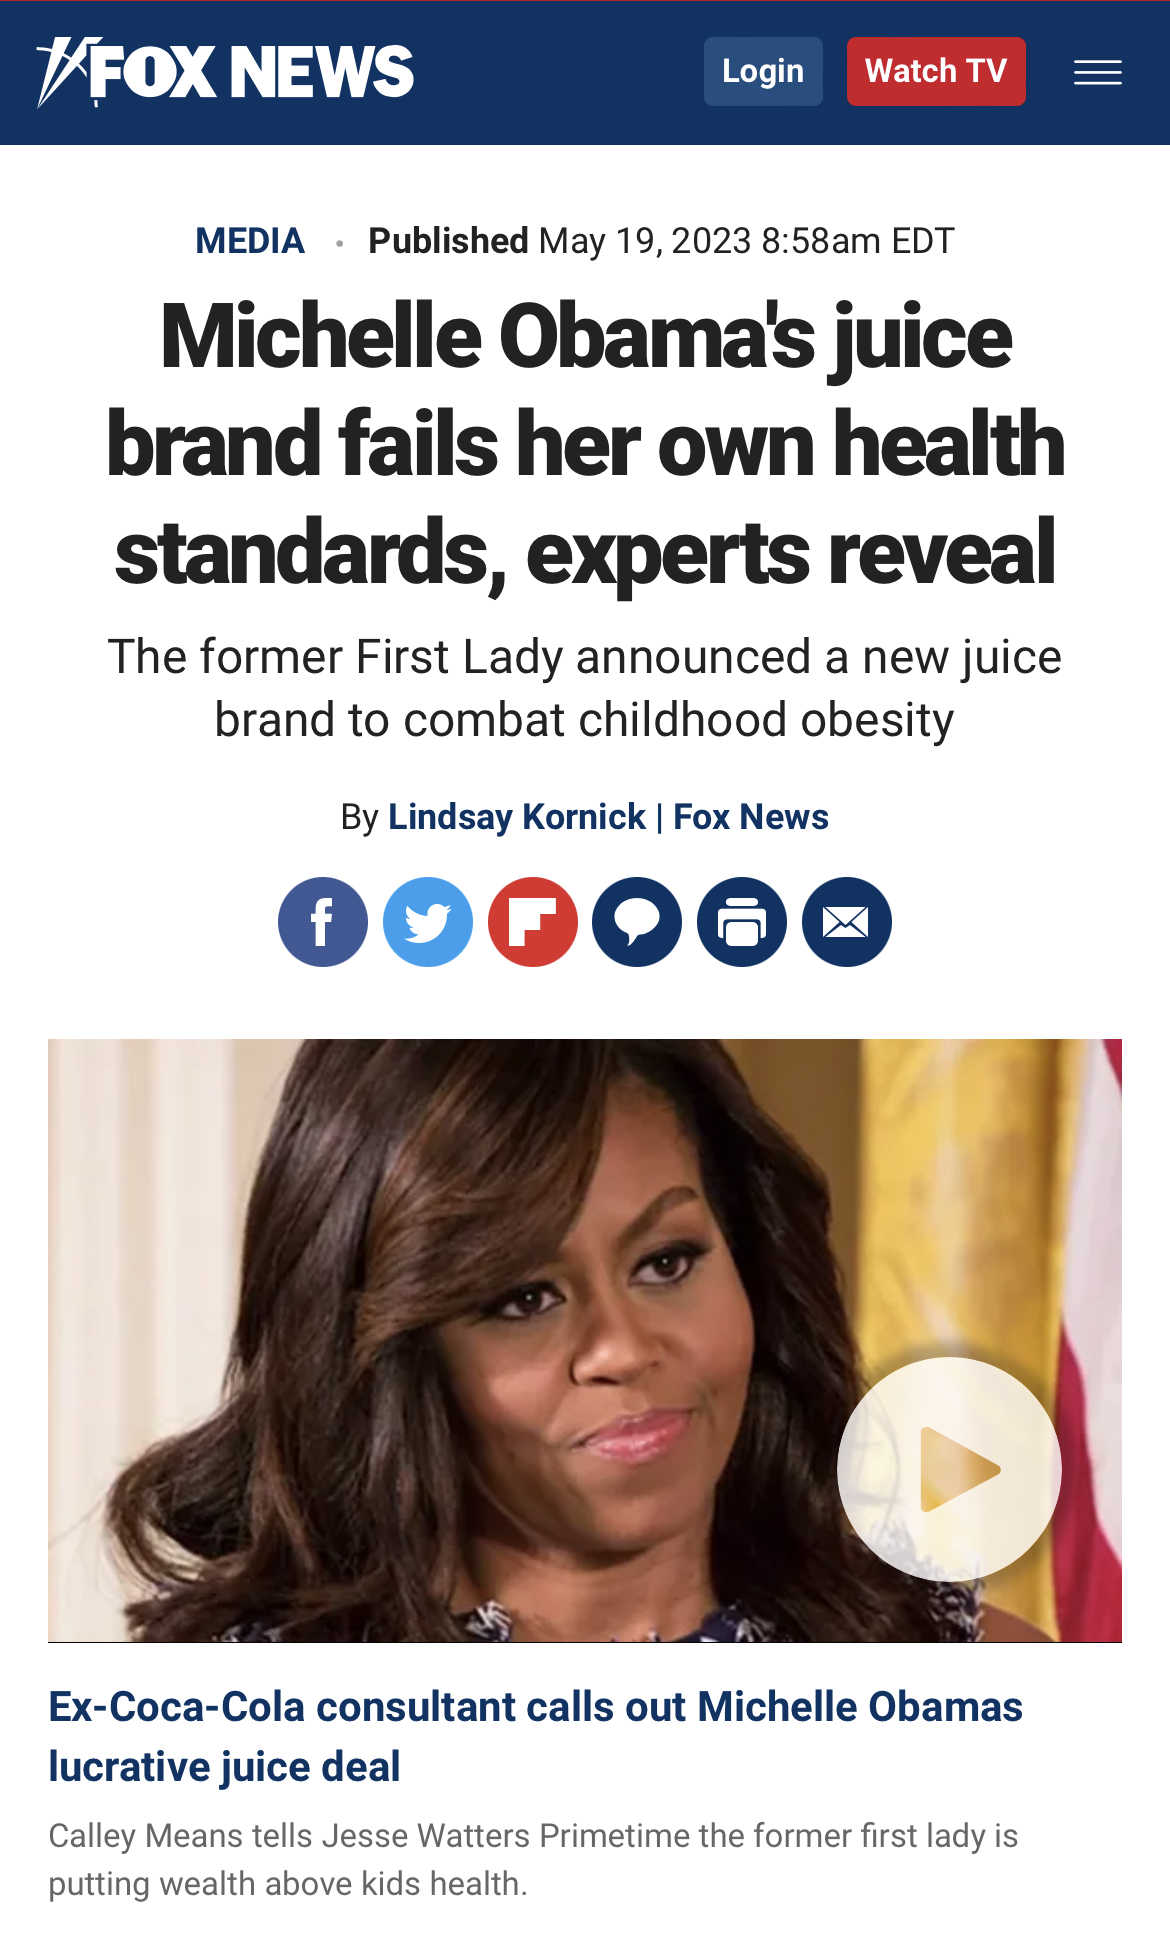Click the article subheadline about juice brand
The height and width of the screenshot is (1941, 1170).
tap(585, 689)
